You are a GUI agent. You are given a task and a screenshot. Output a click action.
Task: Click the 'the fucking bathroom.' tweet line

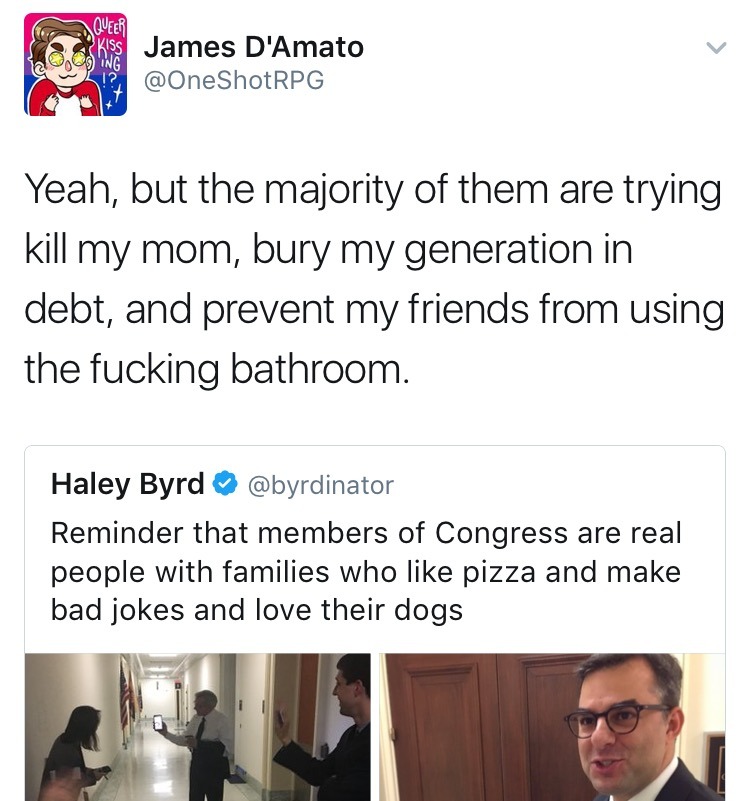coord(217,369)
